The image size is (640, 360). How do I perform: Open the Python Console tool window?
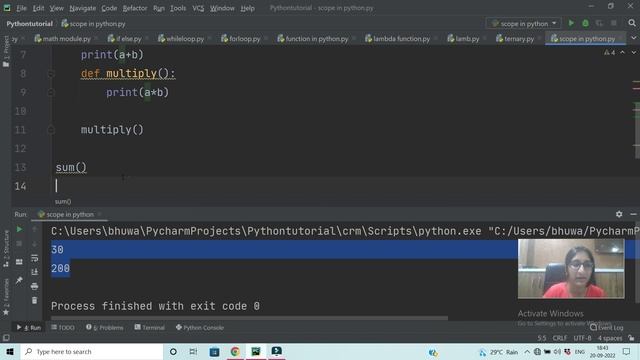200,327
